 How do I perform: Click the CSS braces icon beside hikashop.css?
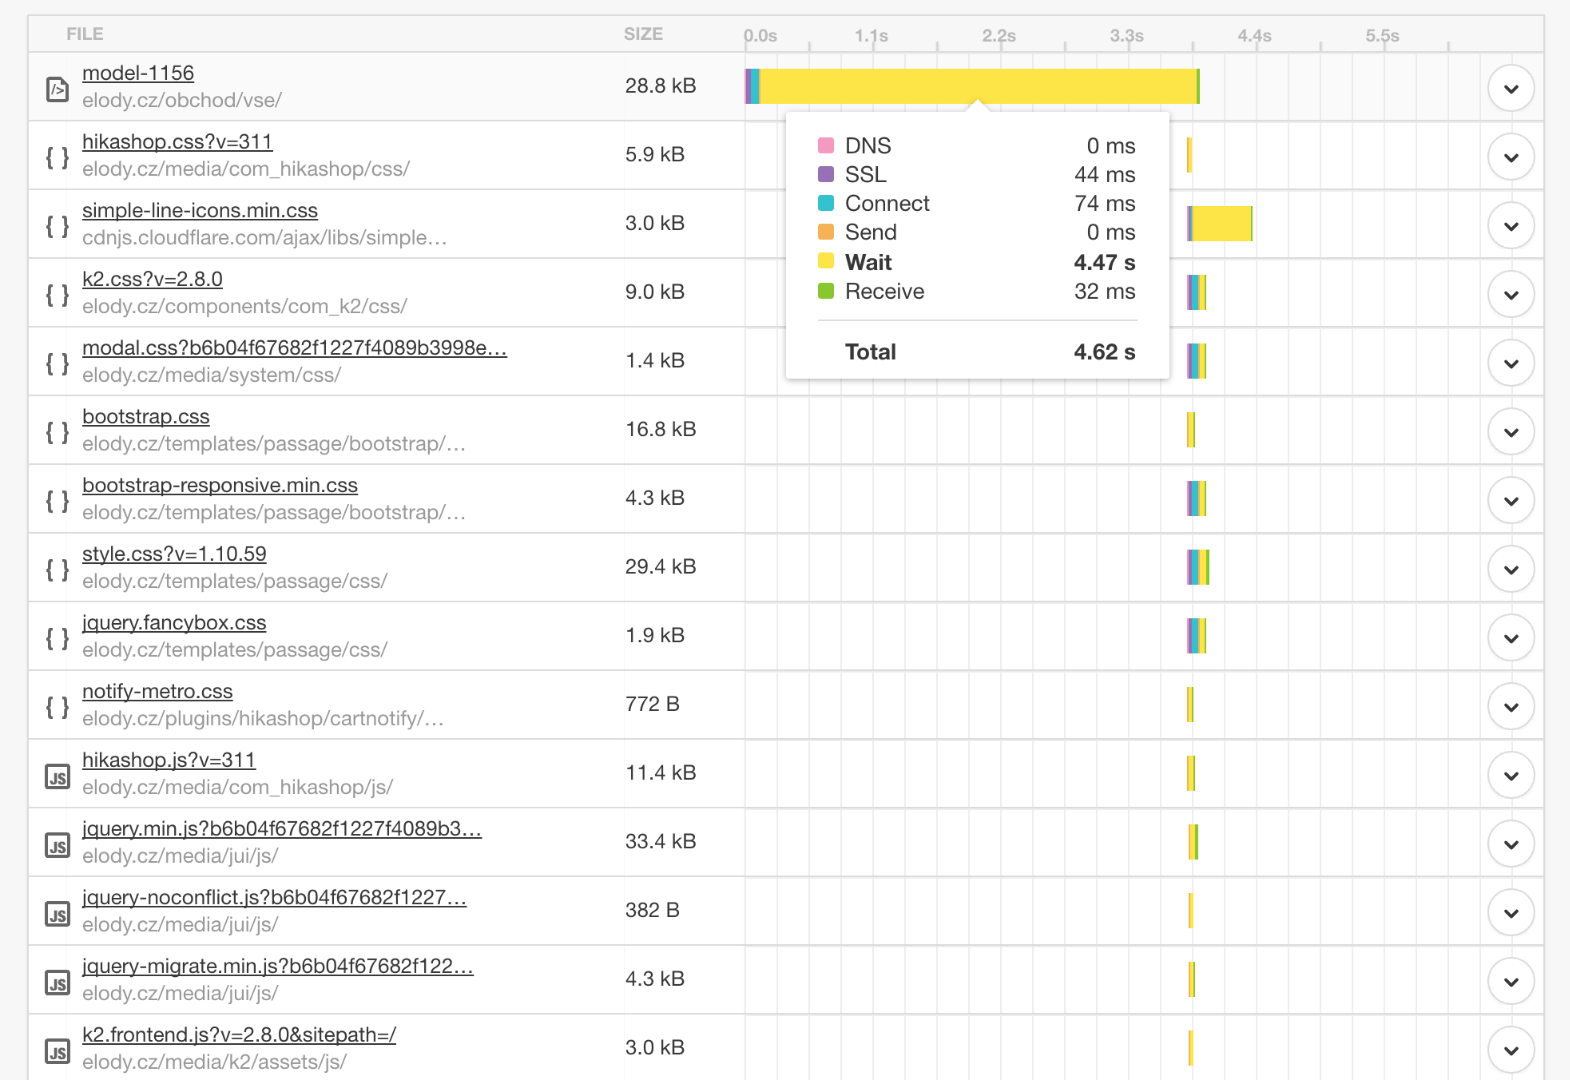(x=58, y=157)
